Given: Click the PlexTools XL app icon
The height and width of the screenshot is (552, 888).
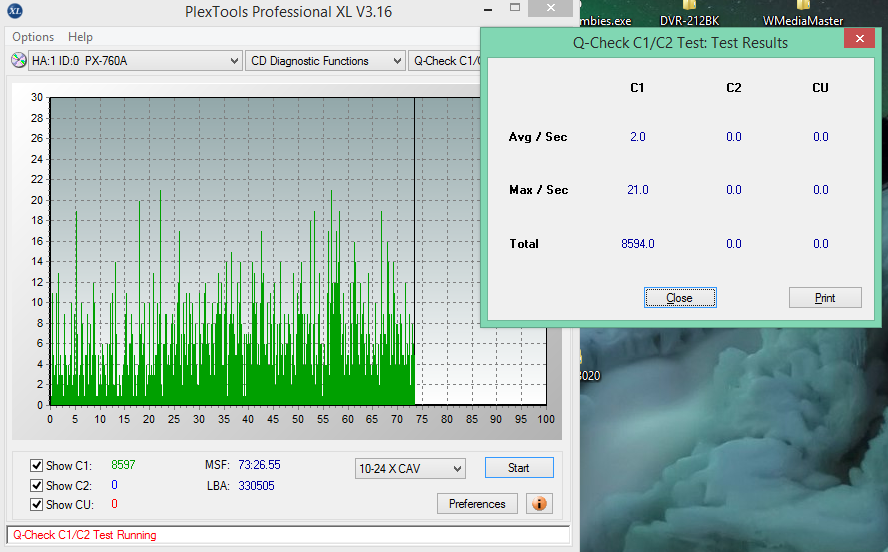Looking at the screenshot, I should coord(15,11).
